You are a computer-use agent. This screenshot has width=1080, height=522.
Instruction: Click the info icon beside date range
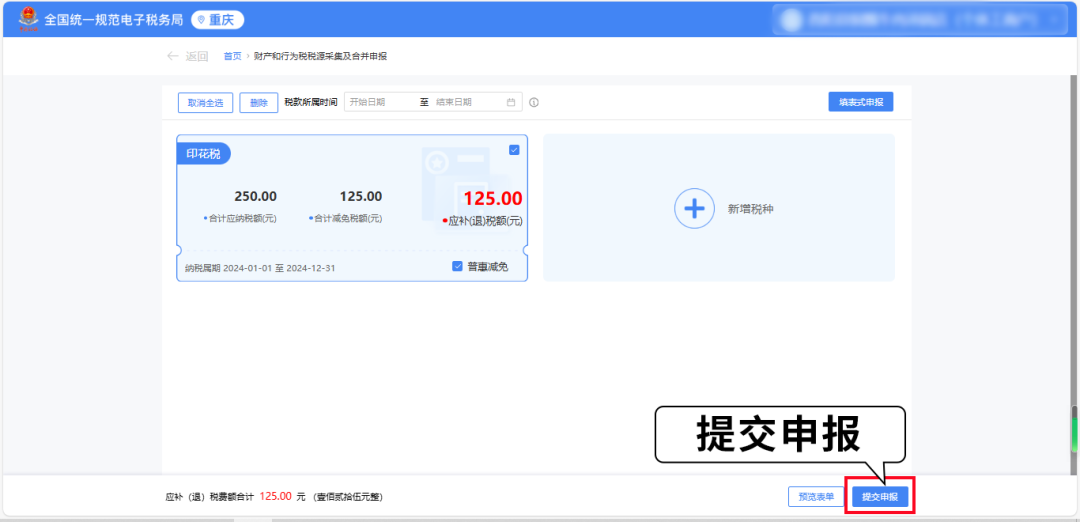coord(534,102)
